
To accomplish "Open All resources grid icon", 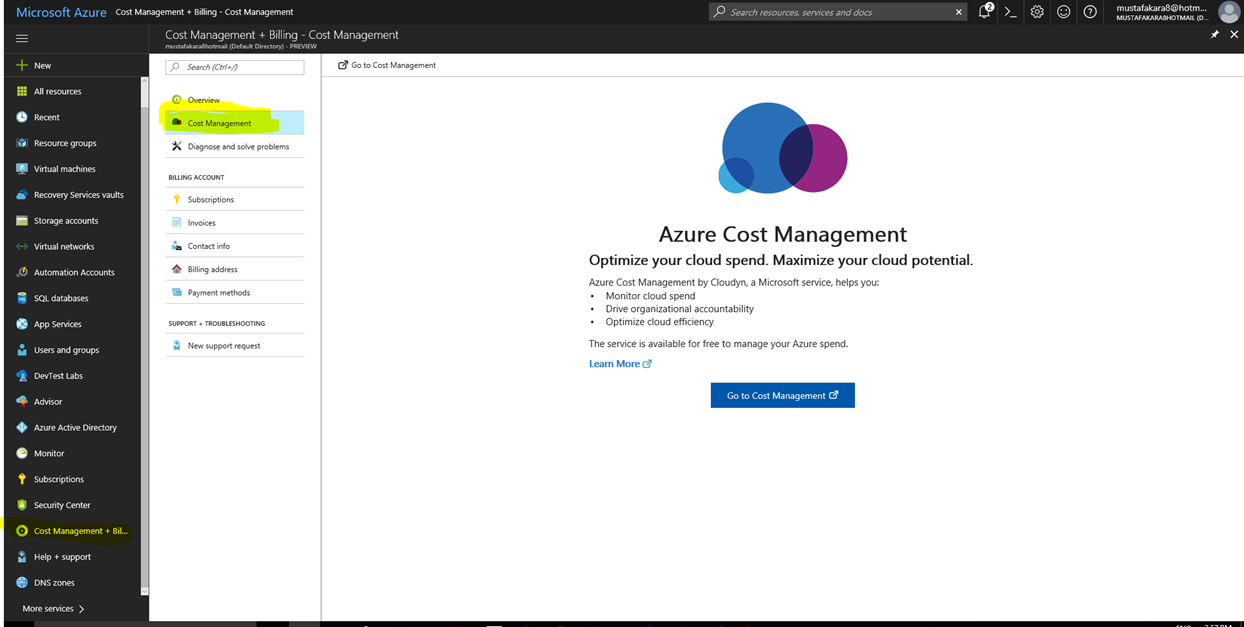I will [x=22, y=91].
